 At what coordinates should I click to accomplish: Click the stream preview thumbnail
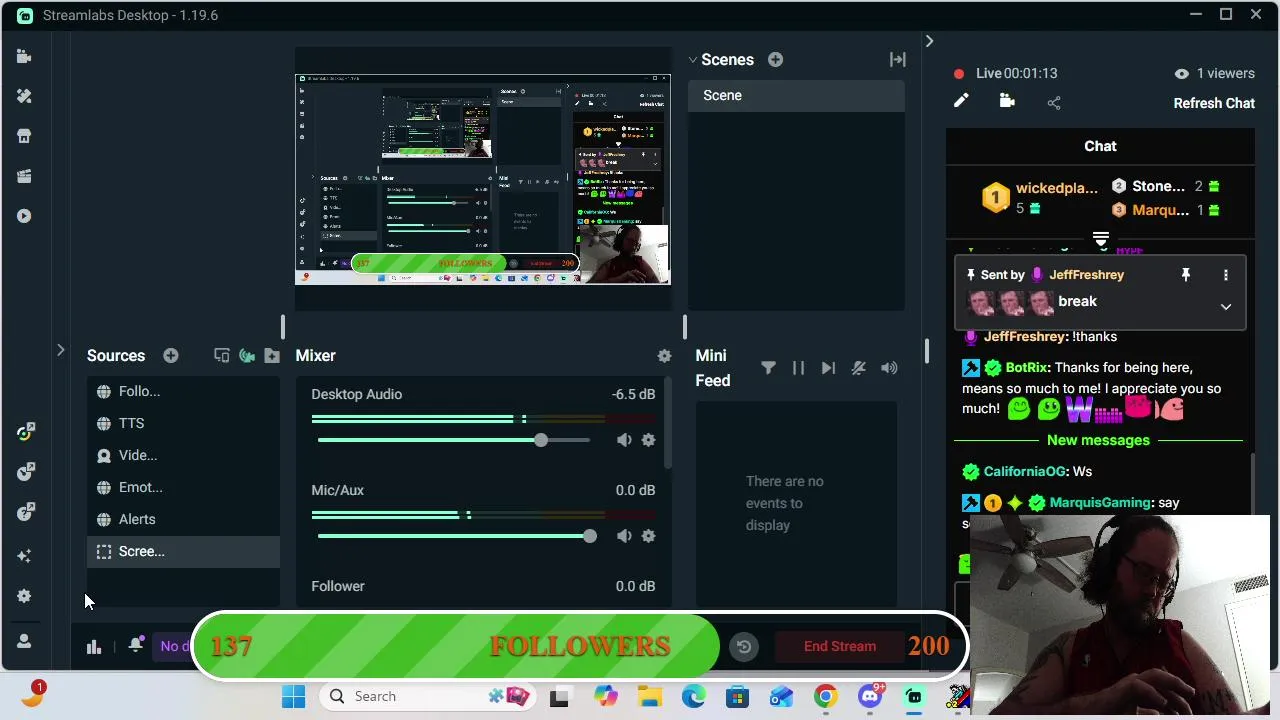(482, 179)
